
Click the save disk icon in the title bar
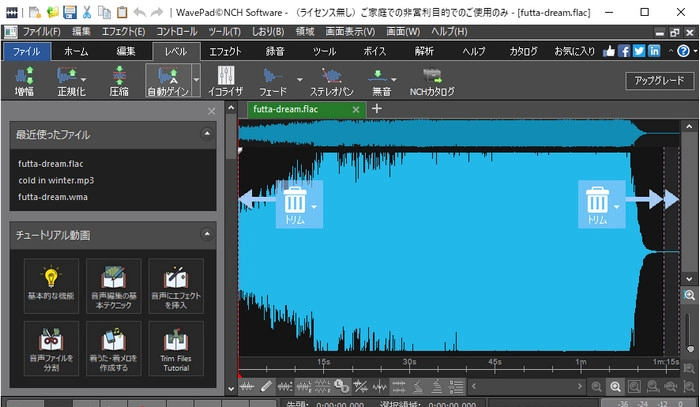69,13
